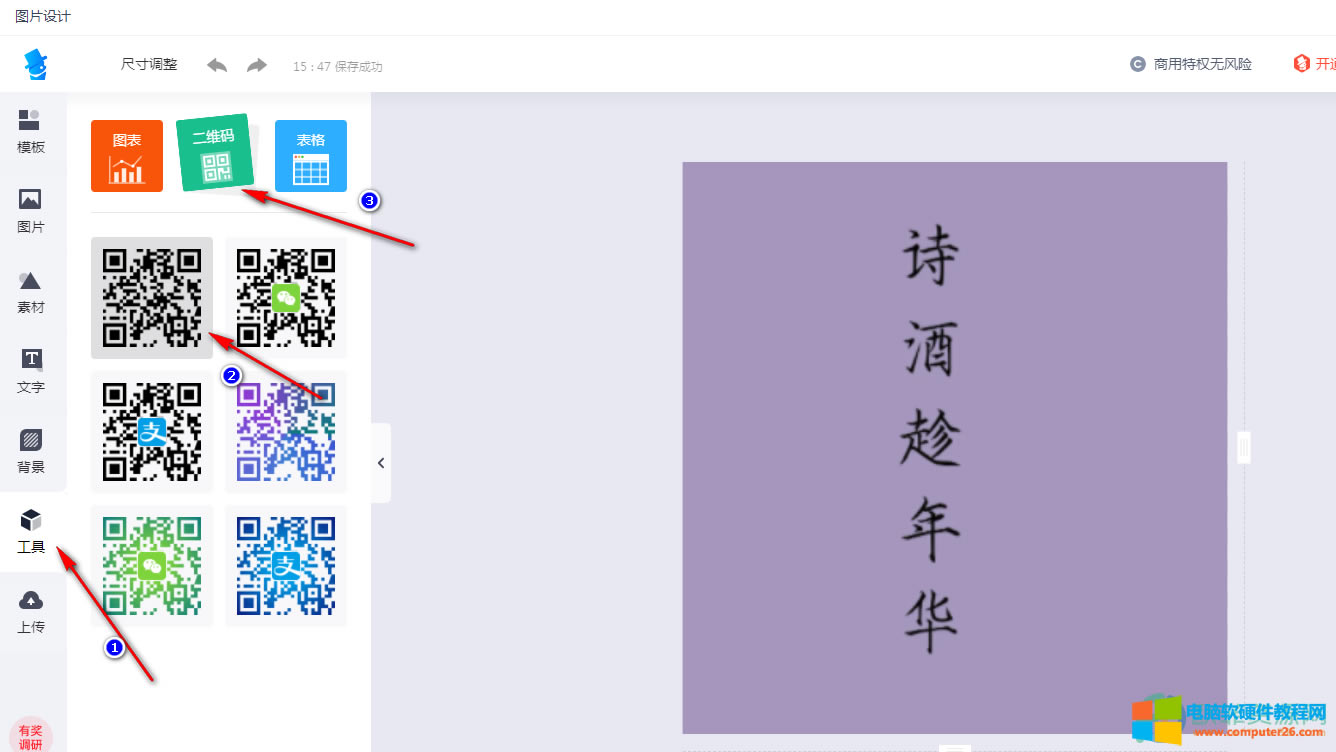Select the plain black QR code thumbnail
The height and width of the screenshot is (752, 1336).
[151, 297]
